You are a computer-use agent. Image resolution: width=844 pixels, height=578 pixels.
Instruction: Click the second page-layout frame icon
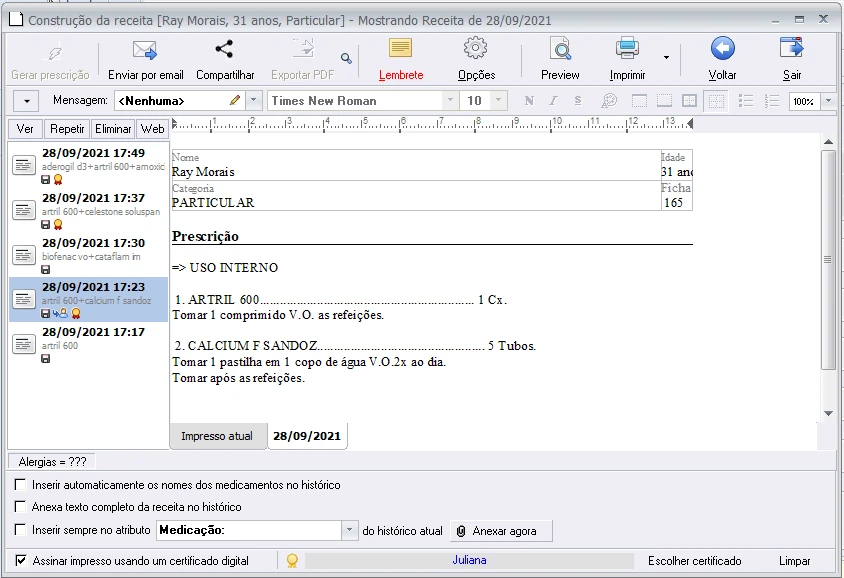click(664, 101)
